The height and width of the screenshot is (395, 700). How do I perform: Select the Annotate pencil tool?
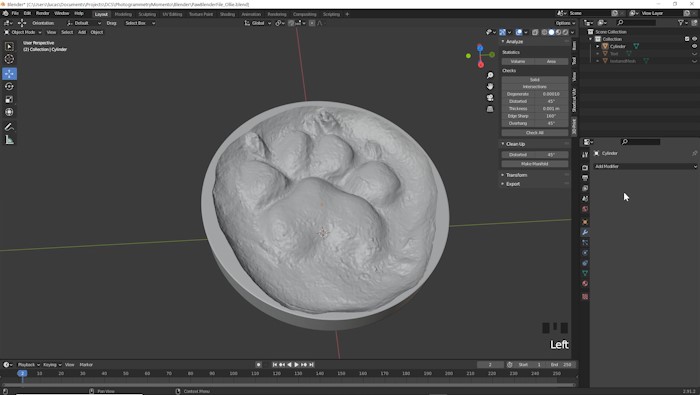[x=9, y=127]
